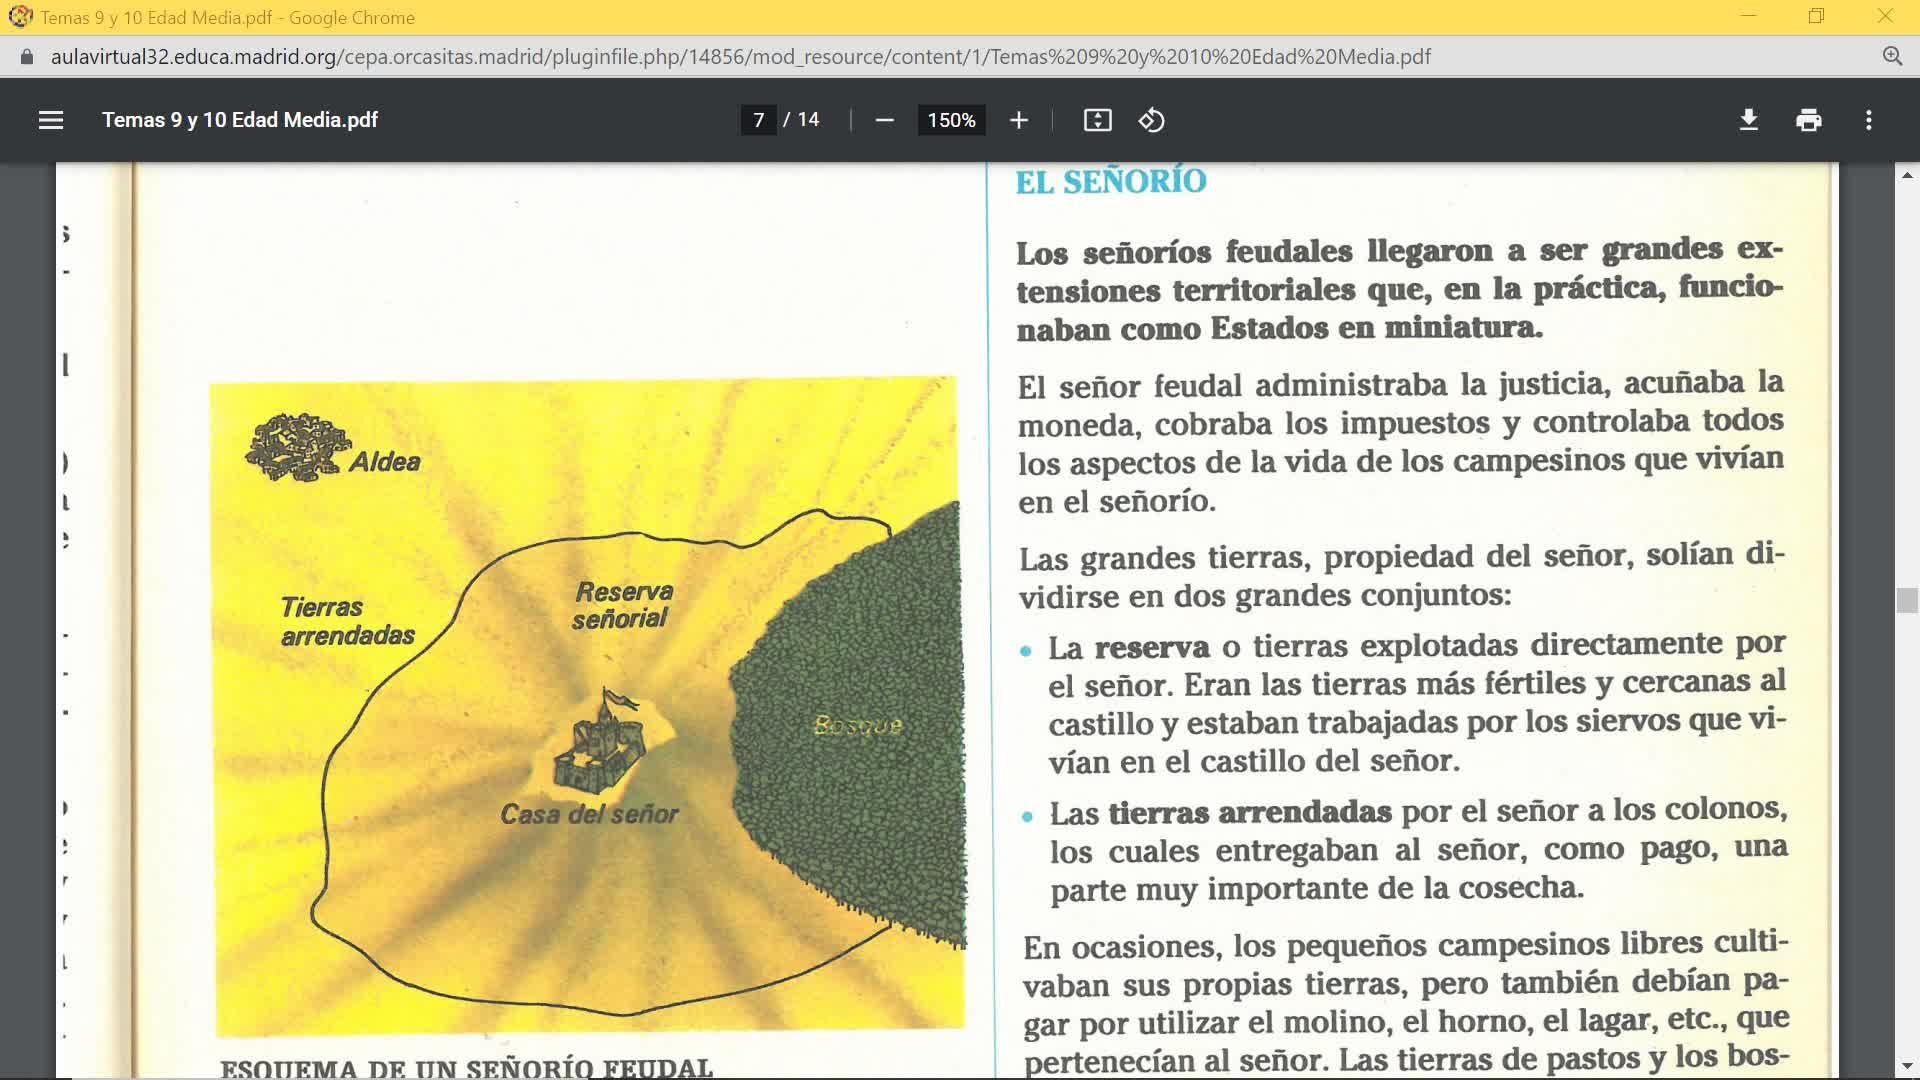Open the more actions three-dot menu
Screen dimensions: 1920x1080
pos(1868,120)
